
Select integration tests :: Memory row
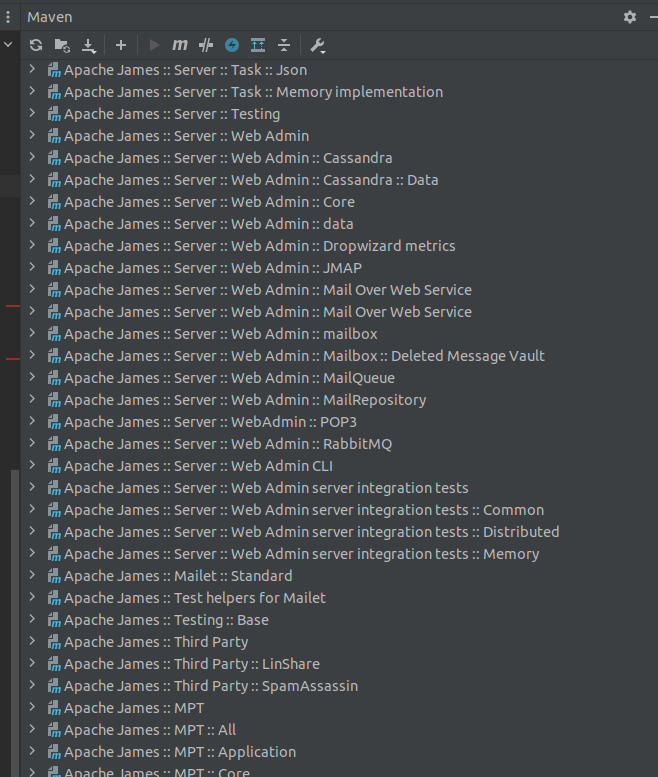coord(339,554)
